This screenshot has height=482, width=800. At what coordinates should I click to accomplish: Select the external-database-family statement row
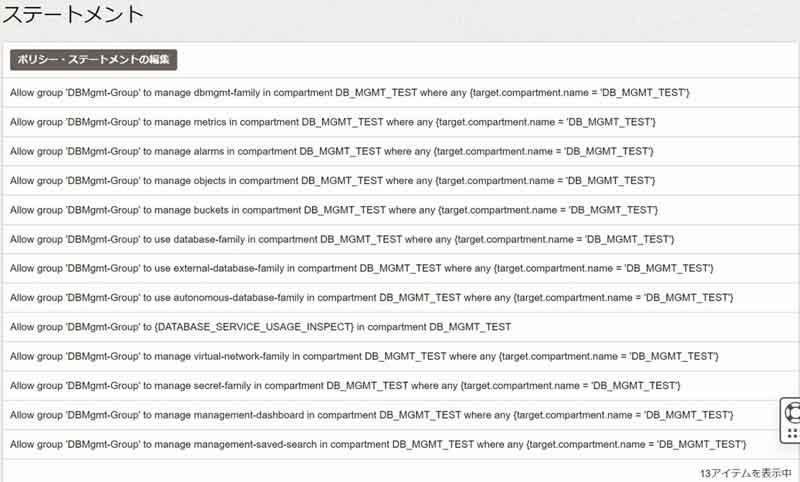[400, 268]
